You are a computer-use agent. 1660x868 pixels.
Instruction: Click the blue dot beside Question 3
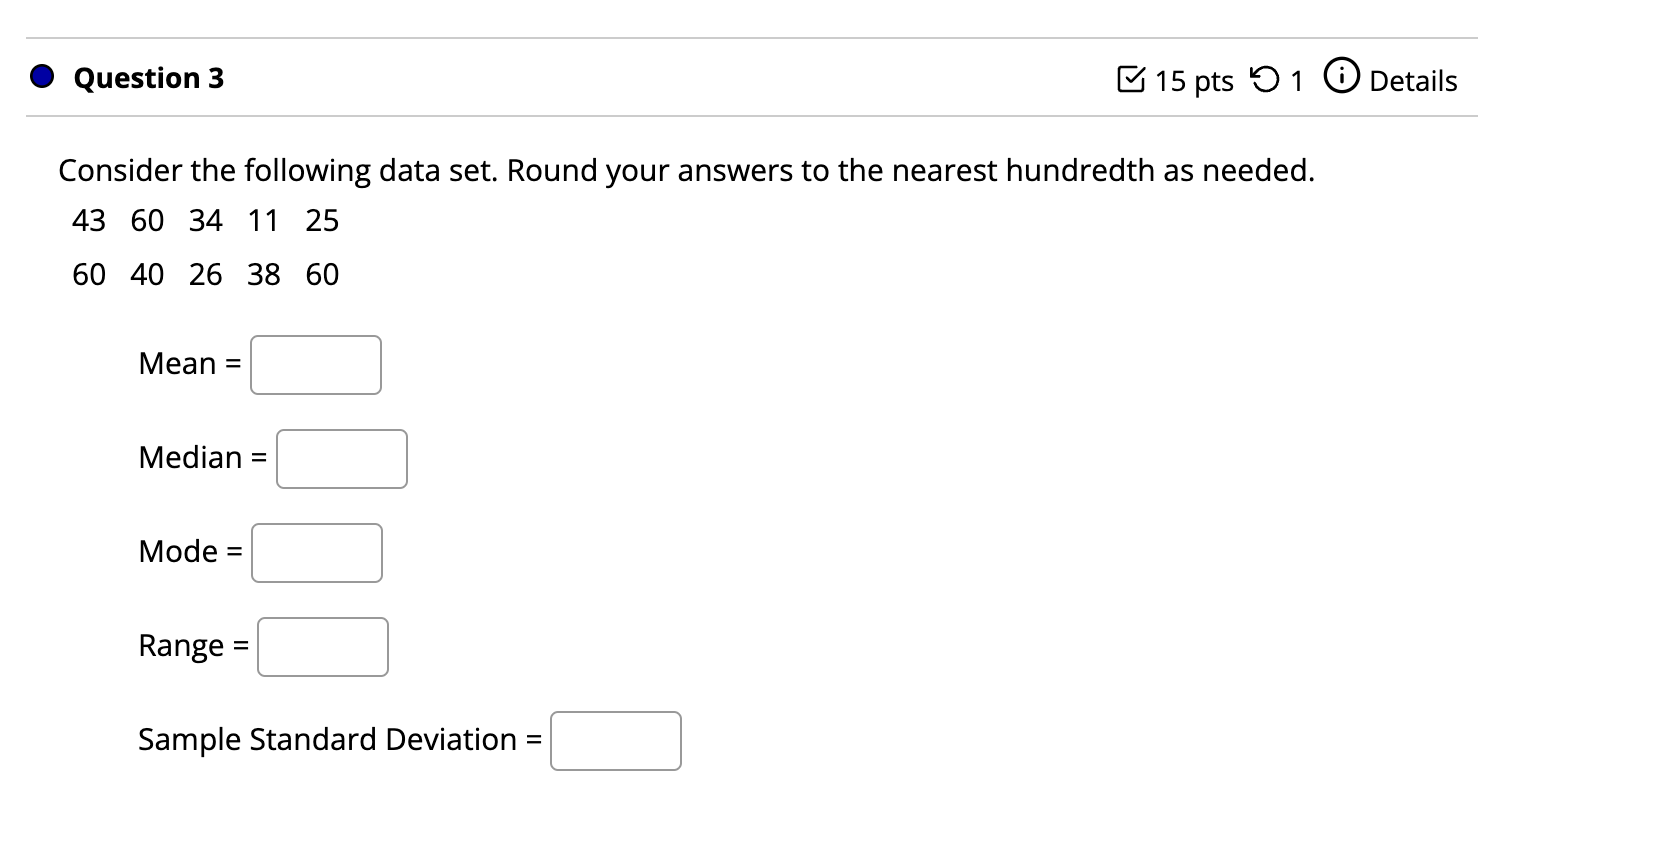pos(42,77)
